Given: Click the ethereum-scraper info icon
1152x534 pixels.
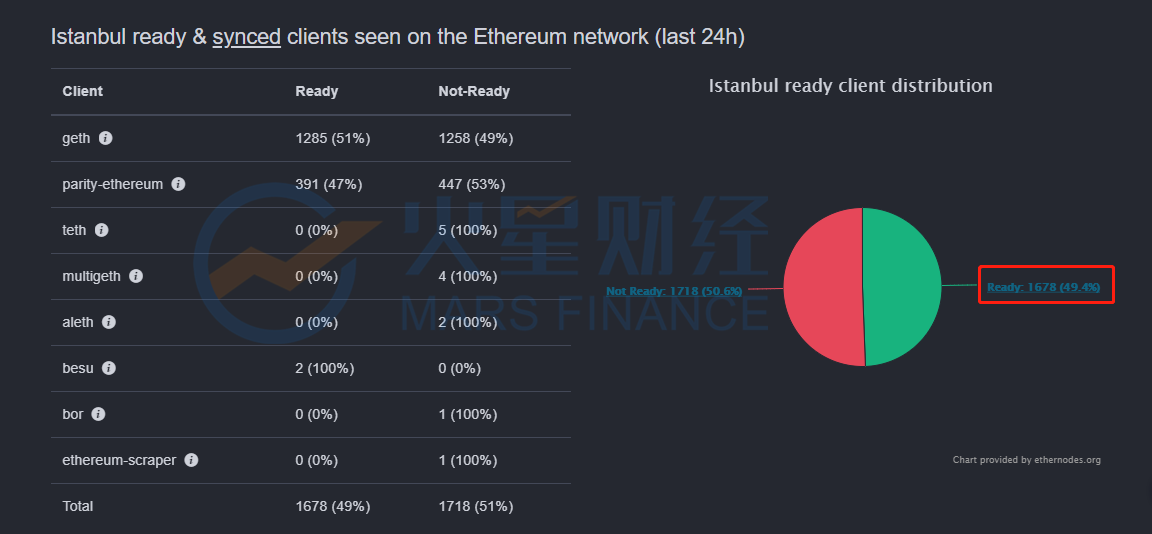Looking at the screenshot, I should click(x=191, y=461).
